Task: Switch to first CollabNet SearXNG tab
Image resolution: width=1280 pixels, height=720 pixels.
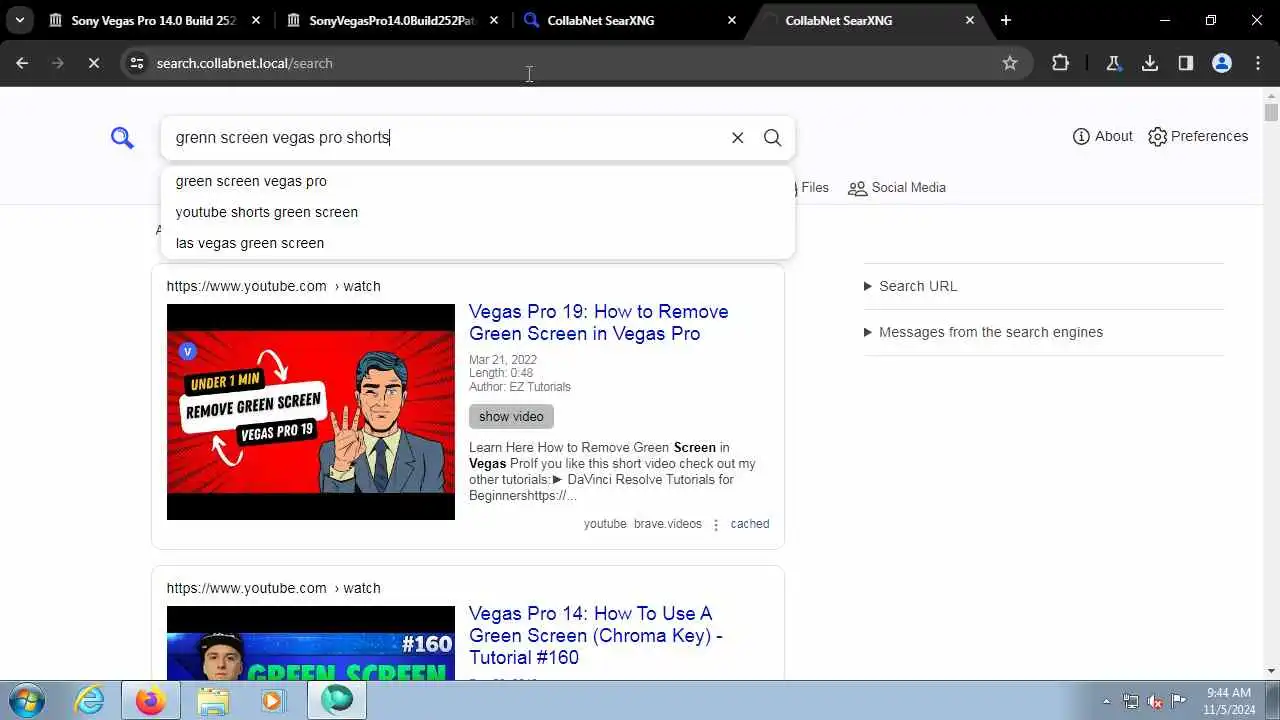Action: (x=601, y=20)
